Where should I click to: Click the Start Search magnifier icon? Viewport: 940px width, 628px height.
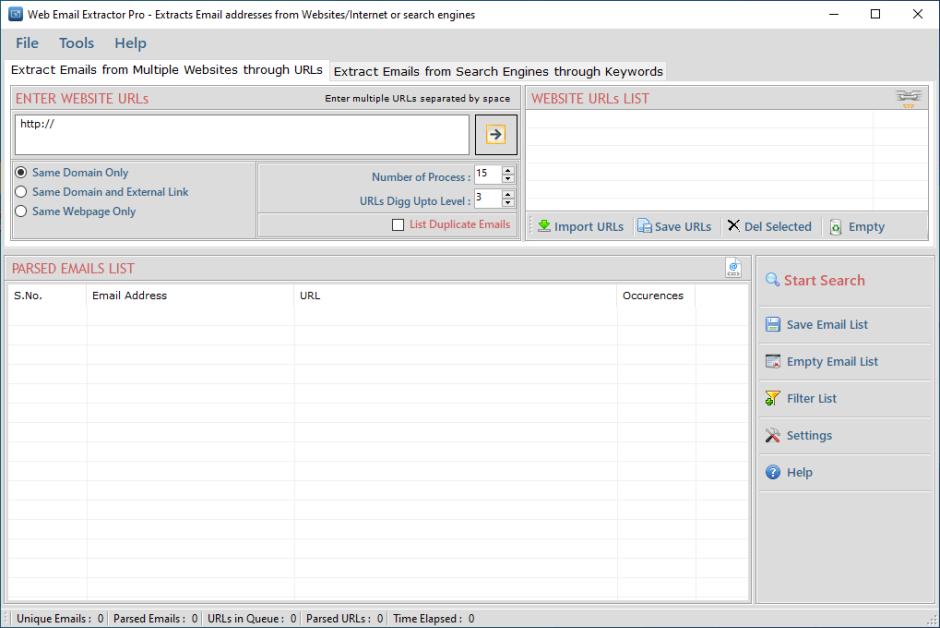click(x=772, y=280)
